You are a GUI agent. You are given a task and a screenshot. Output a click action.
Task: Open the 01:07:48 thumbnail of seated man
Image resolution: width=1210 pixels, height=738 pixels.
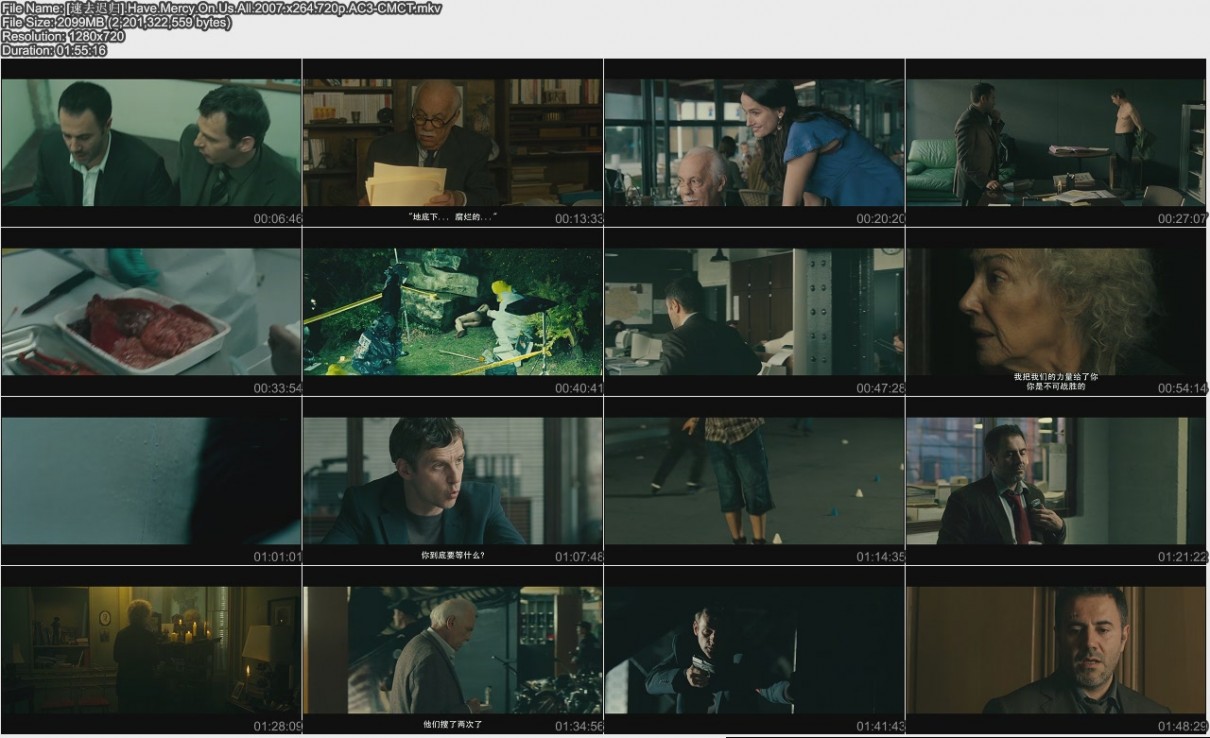453,481
